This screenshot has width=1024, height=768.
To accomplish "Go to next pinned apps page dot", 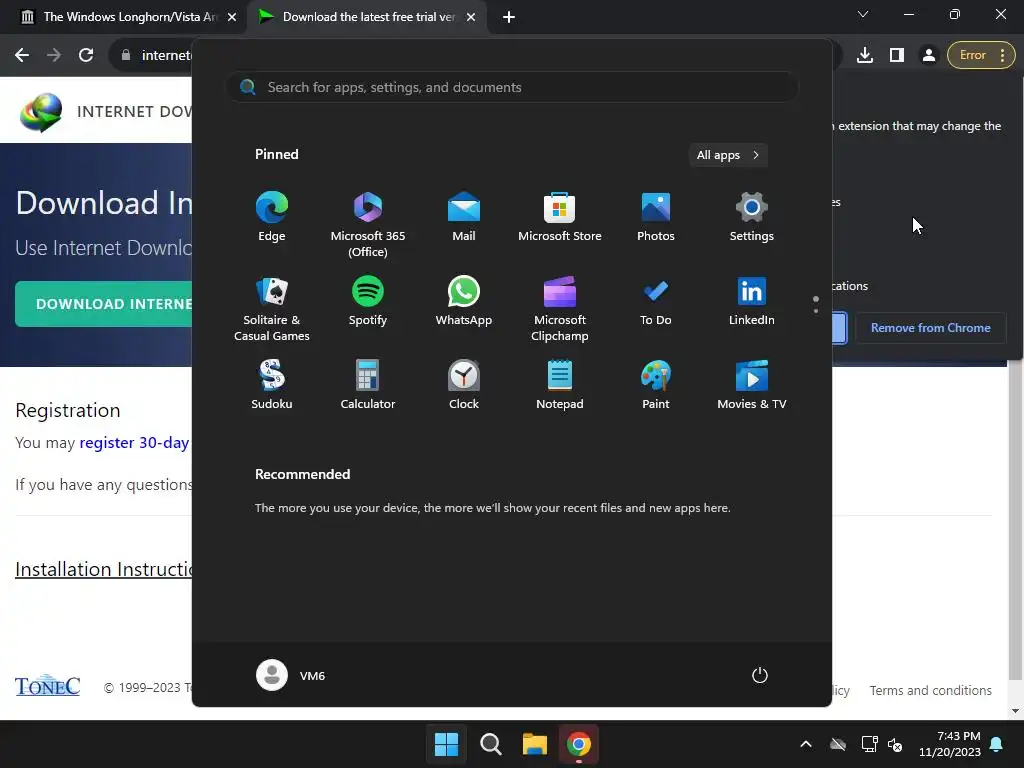I will click(816, 311).
